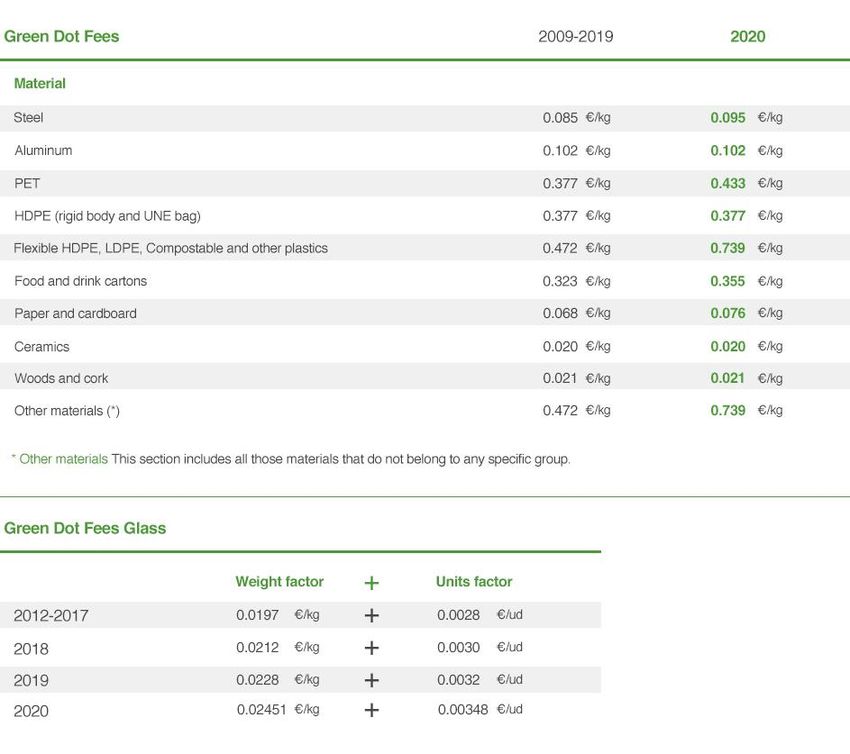Screen dimensions: 850x754
Task: Click the 'Units factor' column header
Action: coord(474,582)
